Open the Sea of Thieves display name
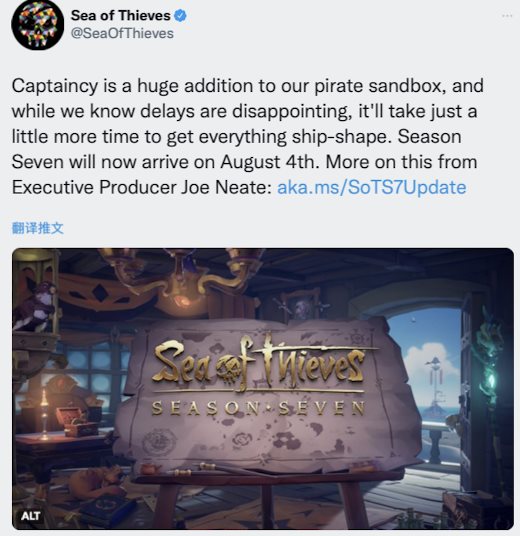Screen dimensions: 520x536 coord(121,16)
